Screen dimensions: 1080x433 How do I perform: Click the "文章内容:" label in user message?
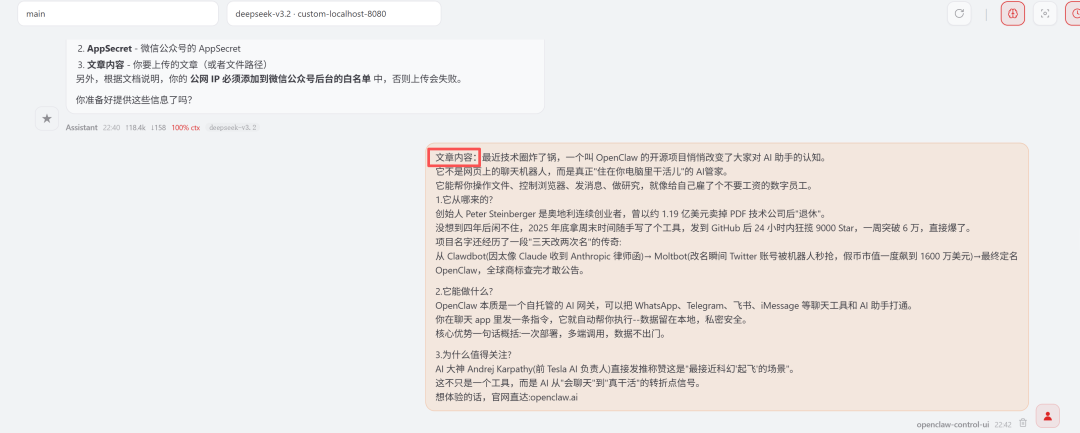click(x=455, y=157)
